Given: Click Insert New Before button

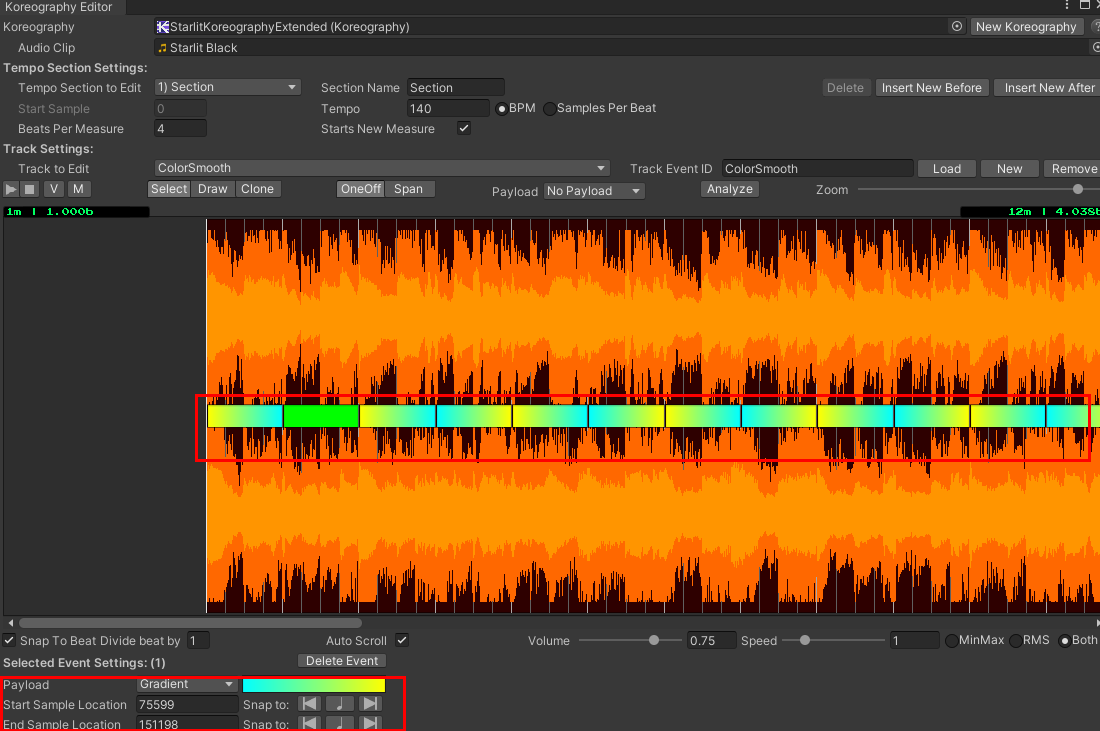Looking at the screenshot, I should click(932, 88).
